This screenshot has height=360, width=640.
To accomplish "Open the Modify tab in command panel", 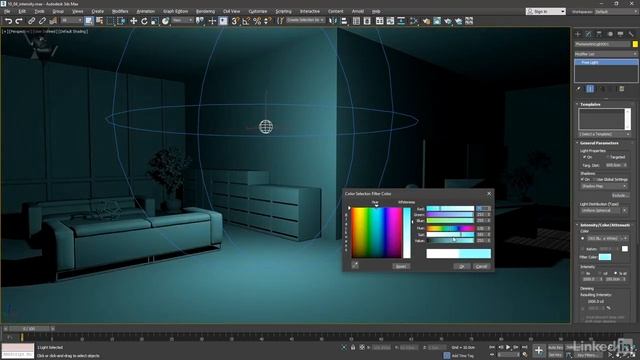I will [x=589, y=34].
